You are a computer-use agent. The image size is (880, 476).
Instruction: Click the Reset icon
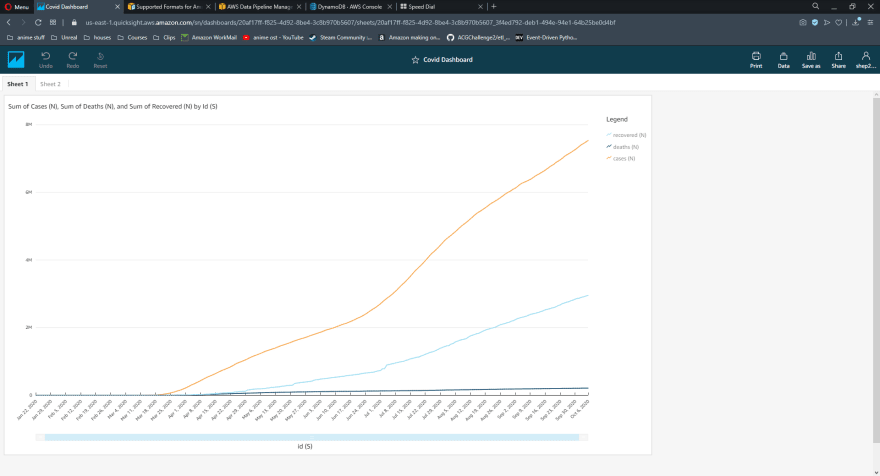[x=100, y=56]
